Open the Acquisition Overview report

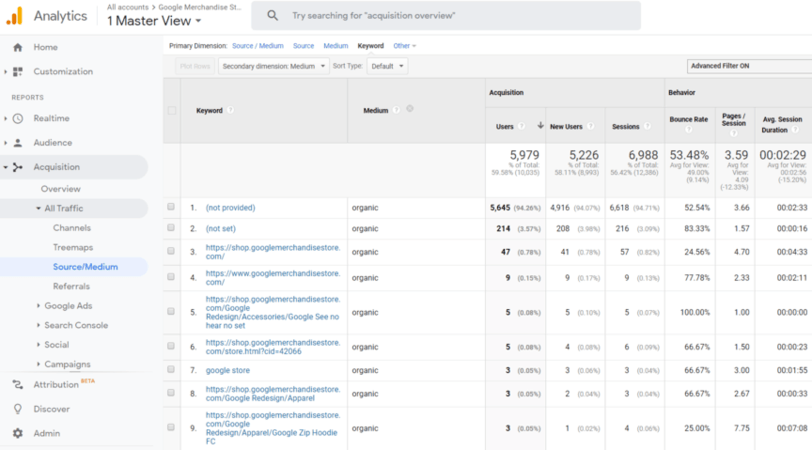point(61,189)
